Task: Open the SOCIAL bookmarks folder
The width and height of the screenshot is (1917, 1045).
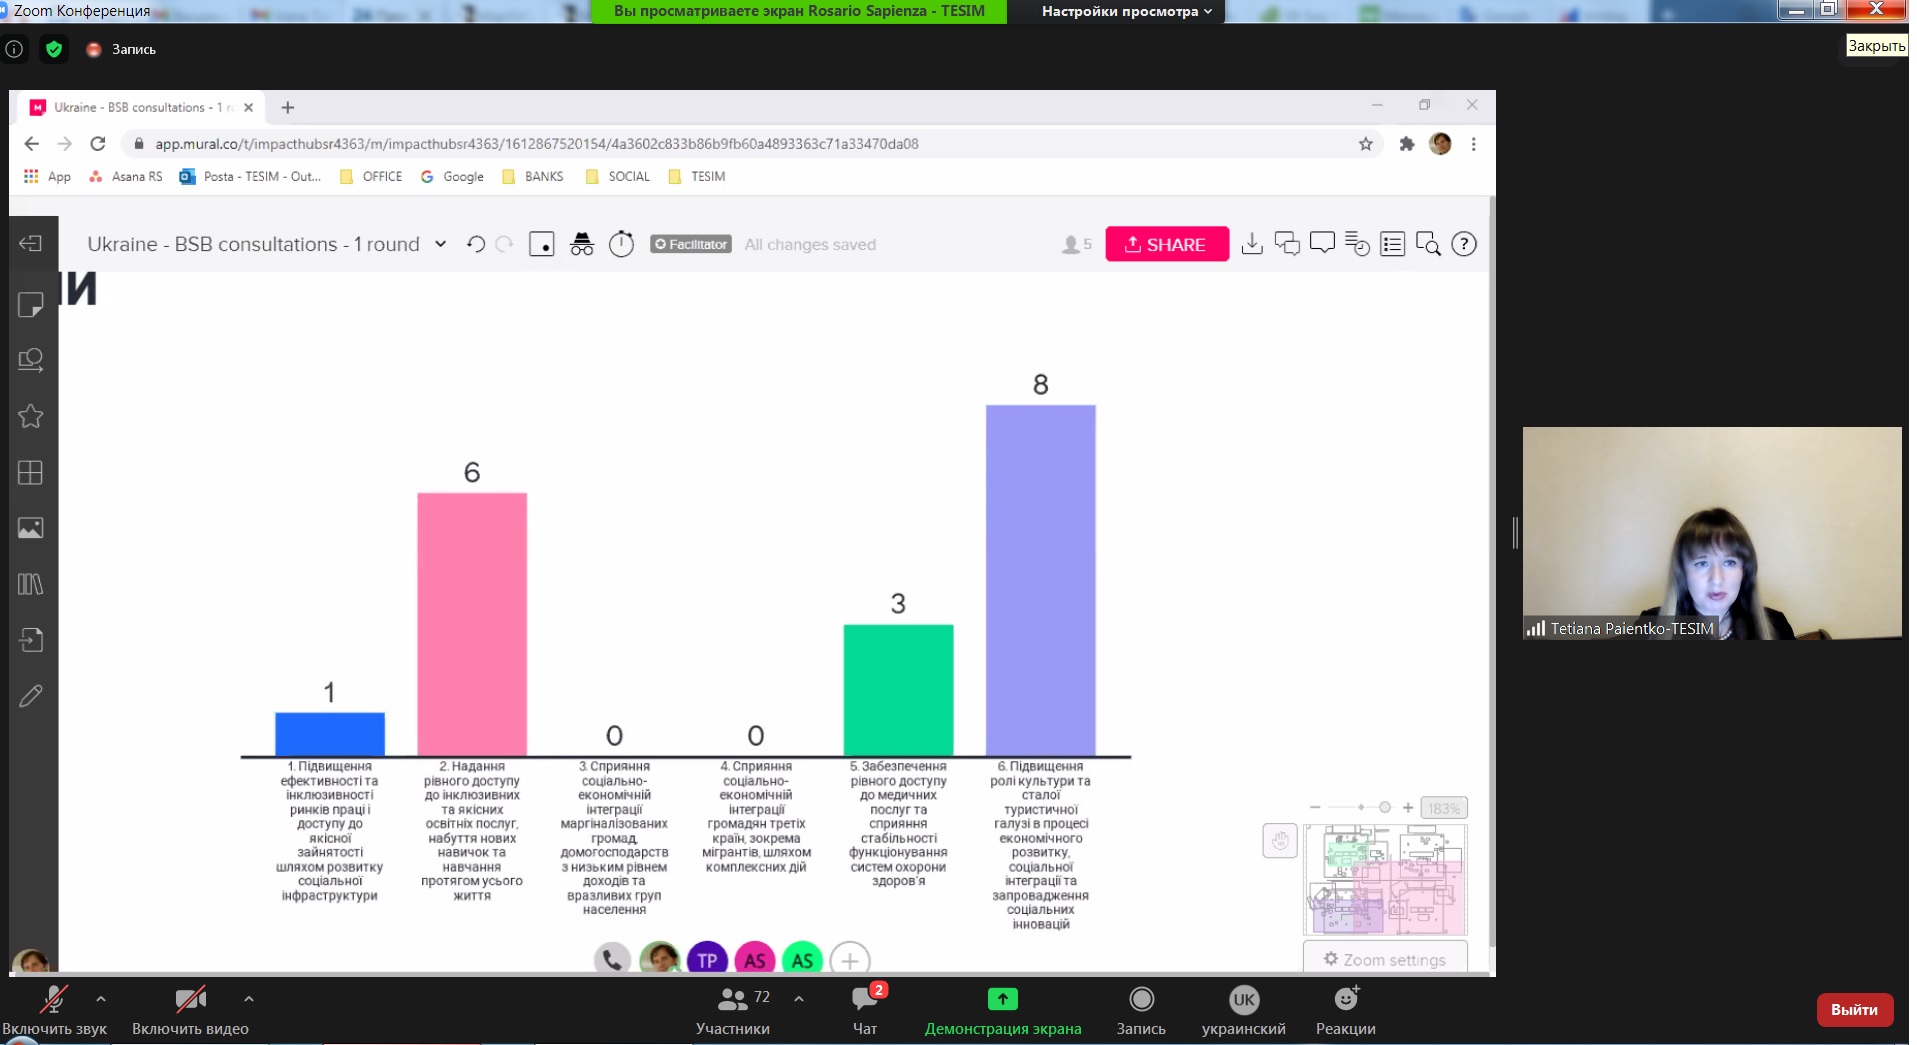Action: pos(617,176)
